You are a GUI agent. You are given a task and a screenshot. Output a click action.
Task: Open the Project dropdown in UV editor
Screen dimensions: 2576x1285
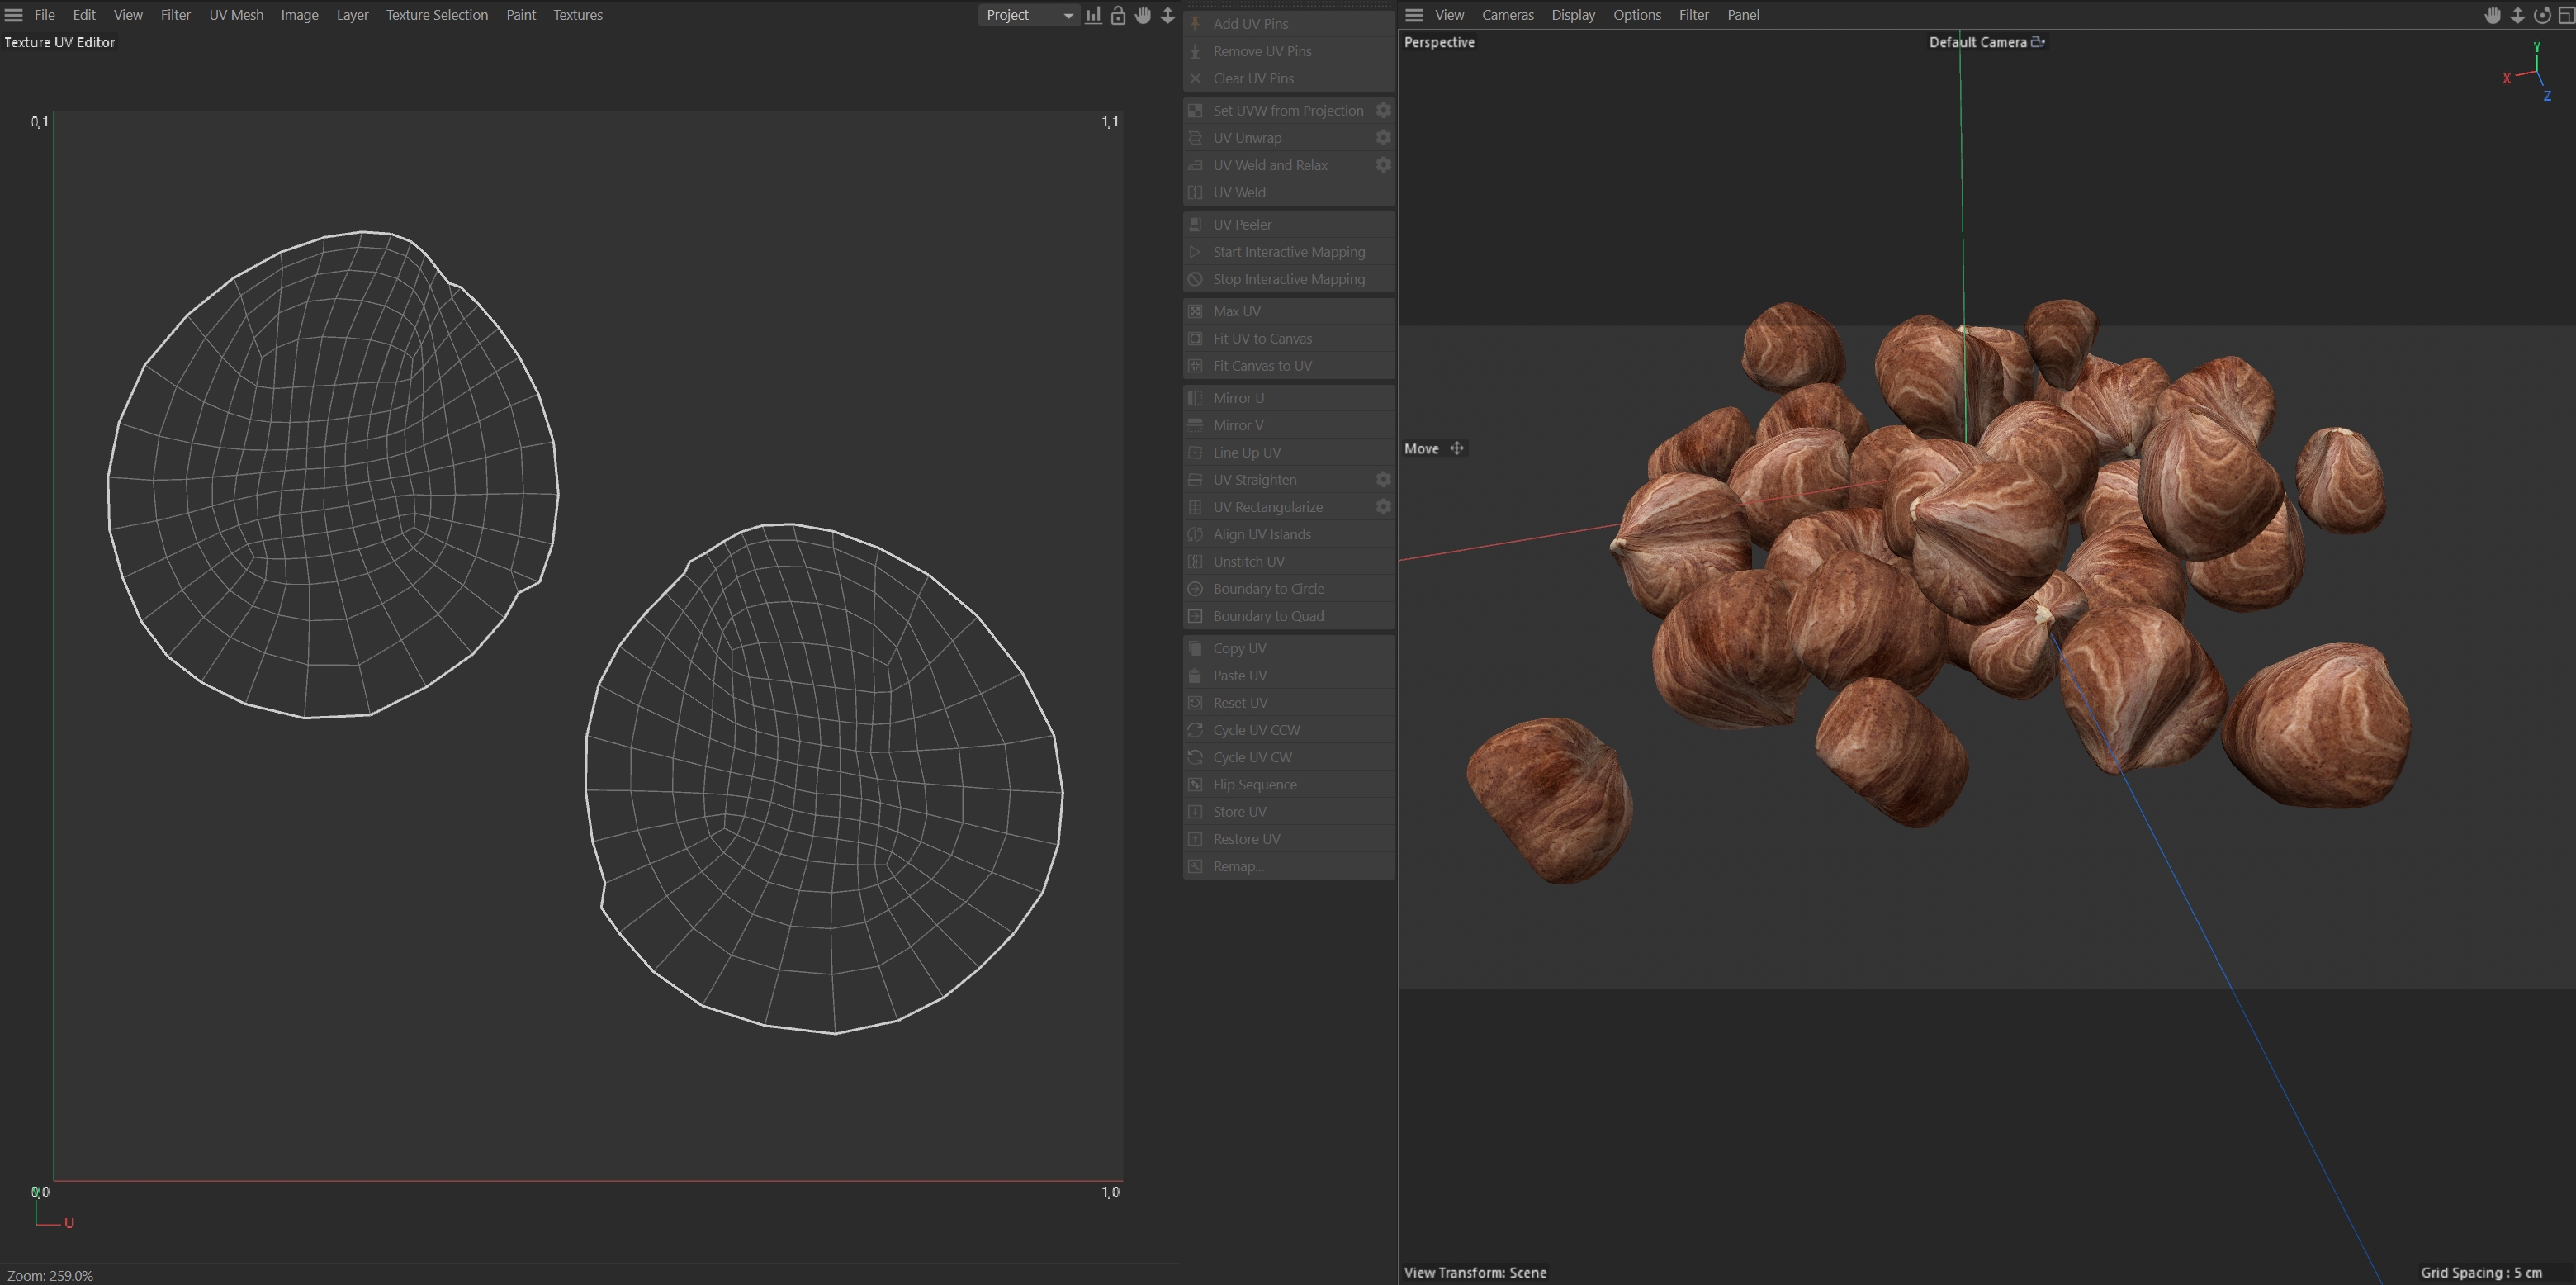tap(1028, 15)
